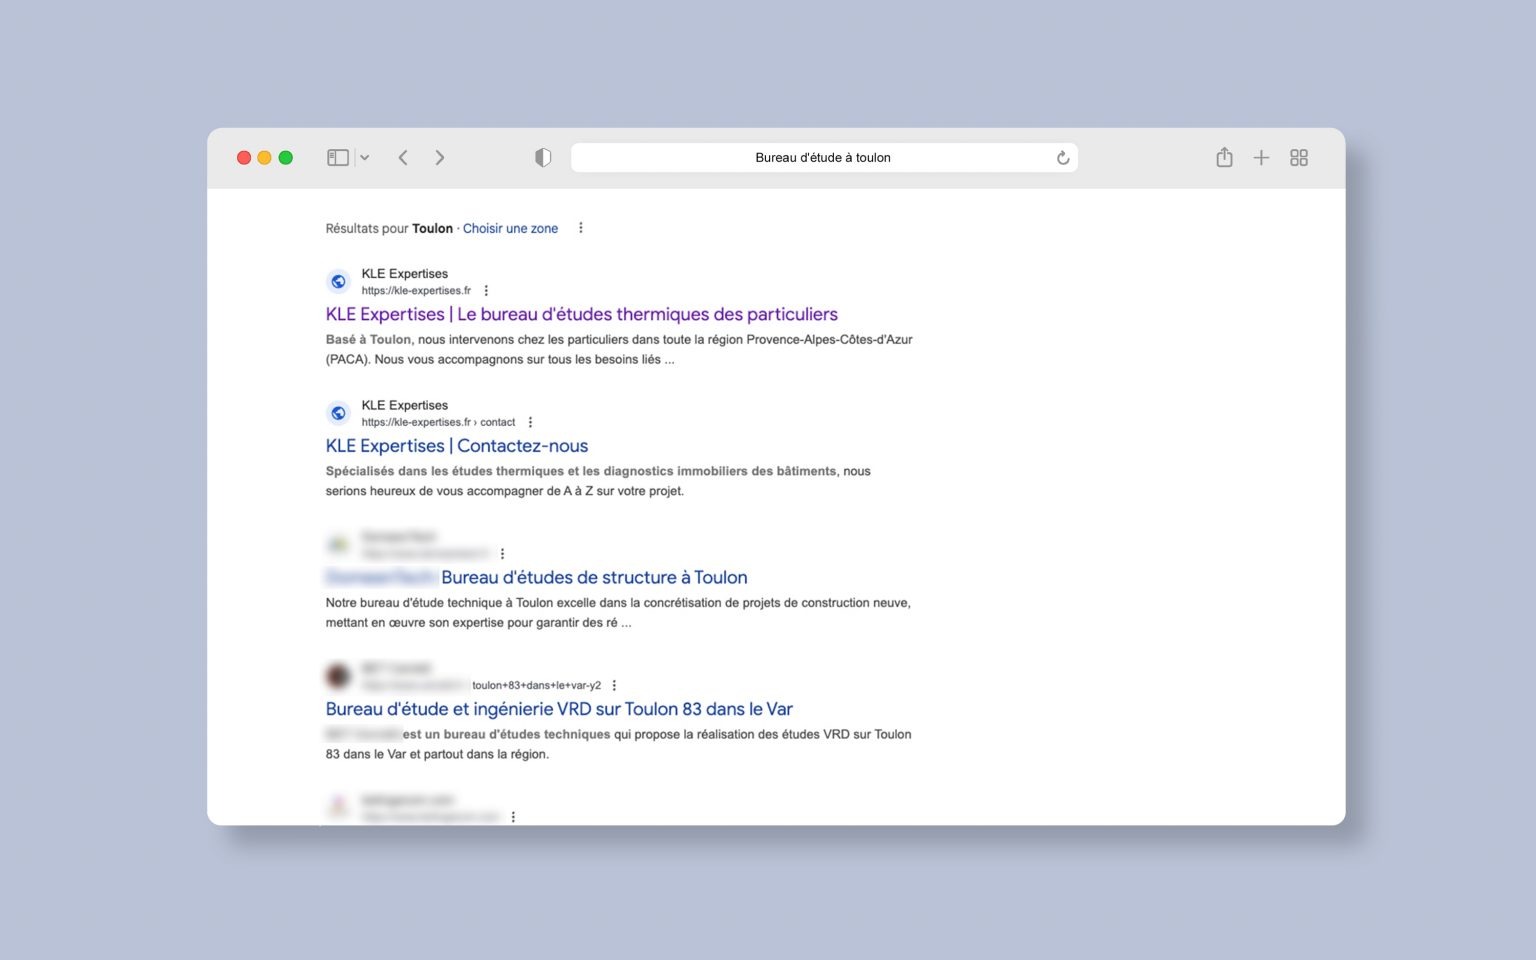Image resolution: width=1536 pixels, height=960 pixels.
Task: Reload the page using refresh icon
Action: [x=1063, y=158]
